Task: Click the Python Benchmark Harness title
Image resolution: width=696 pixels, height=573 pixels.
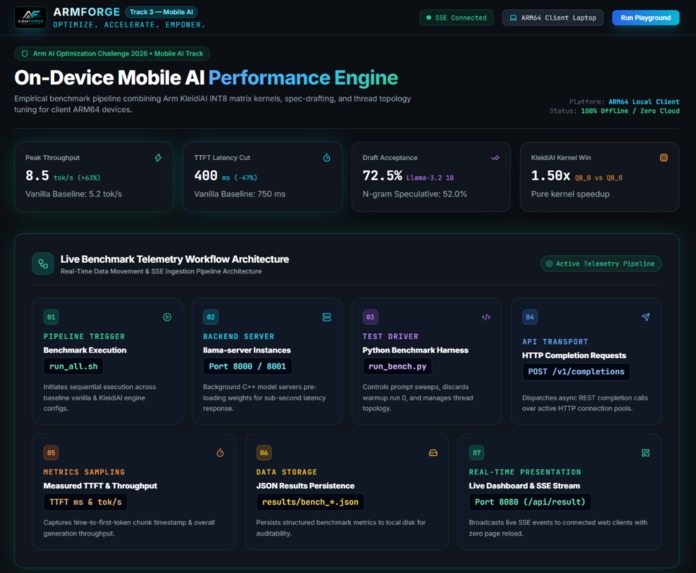Action: pyautogui.click(x=415, y=350)
